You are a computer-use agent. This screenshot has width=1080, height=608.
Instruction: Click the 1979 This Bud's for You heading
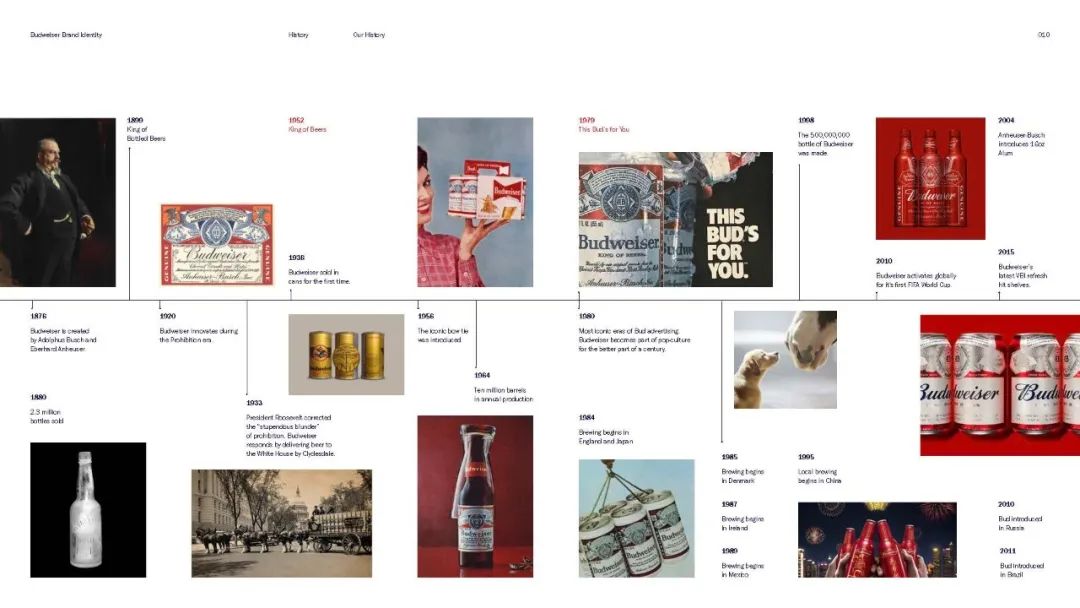(603, 125)
